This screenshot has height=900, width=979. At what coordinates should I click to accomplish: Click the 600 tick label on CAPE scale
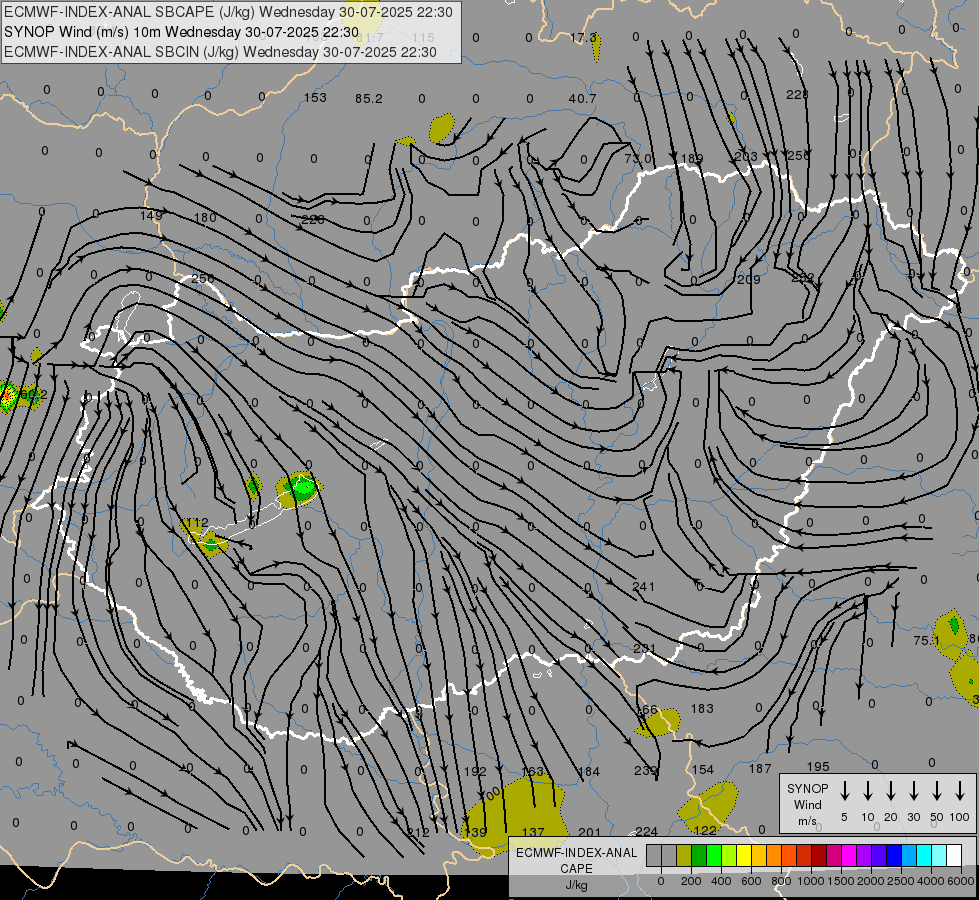[751, 881]
